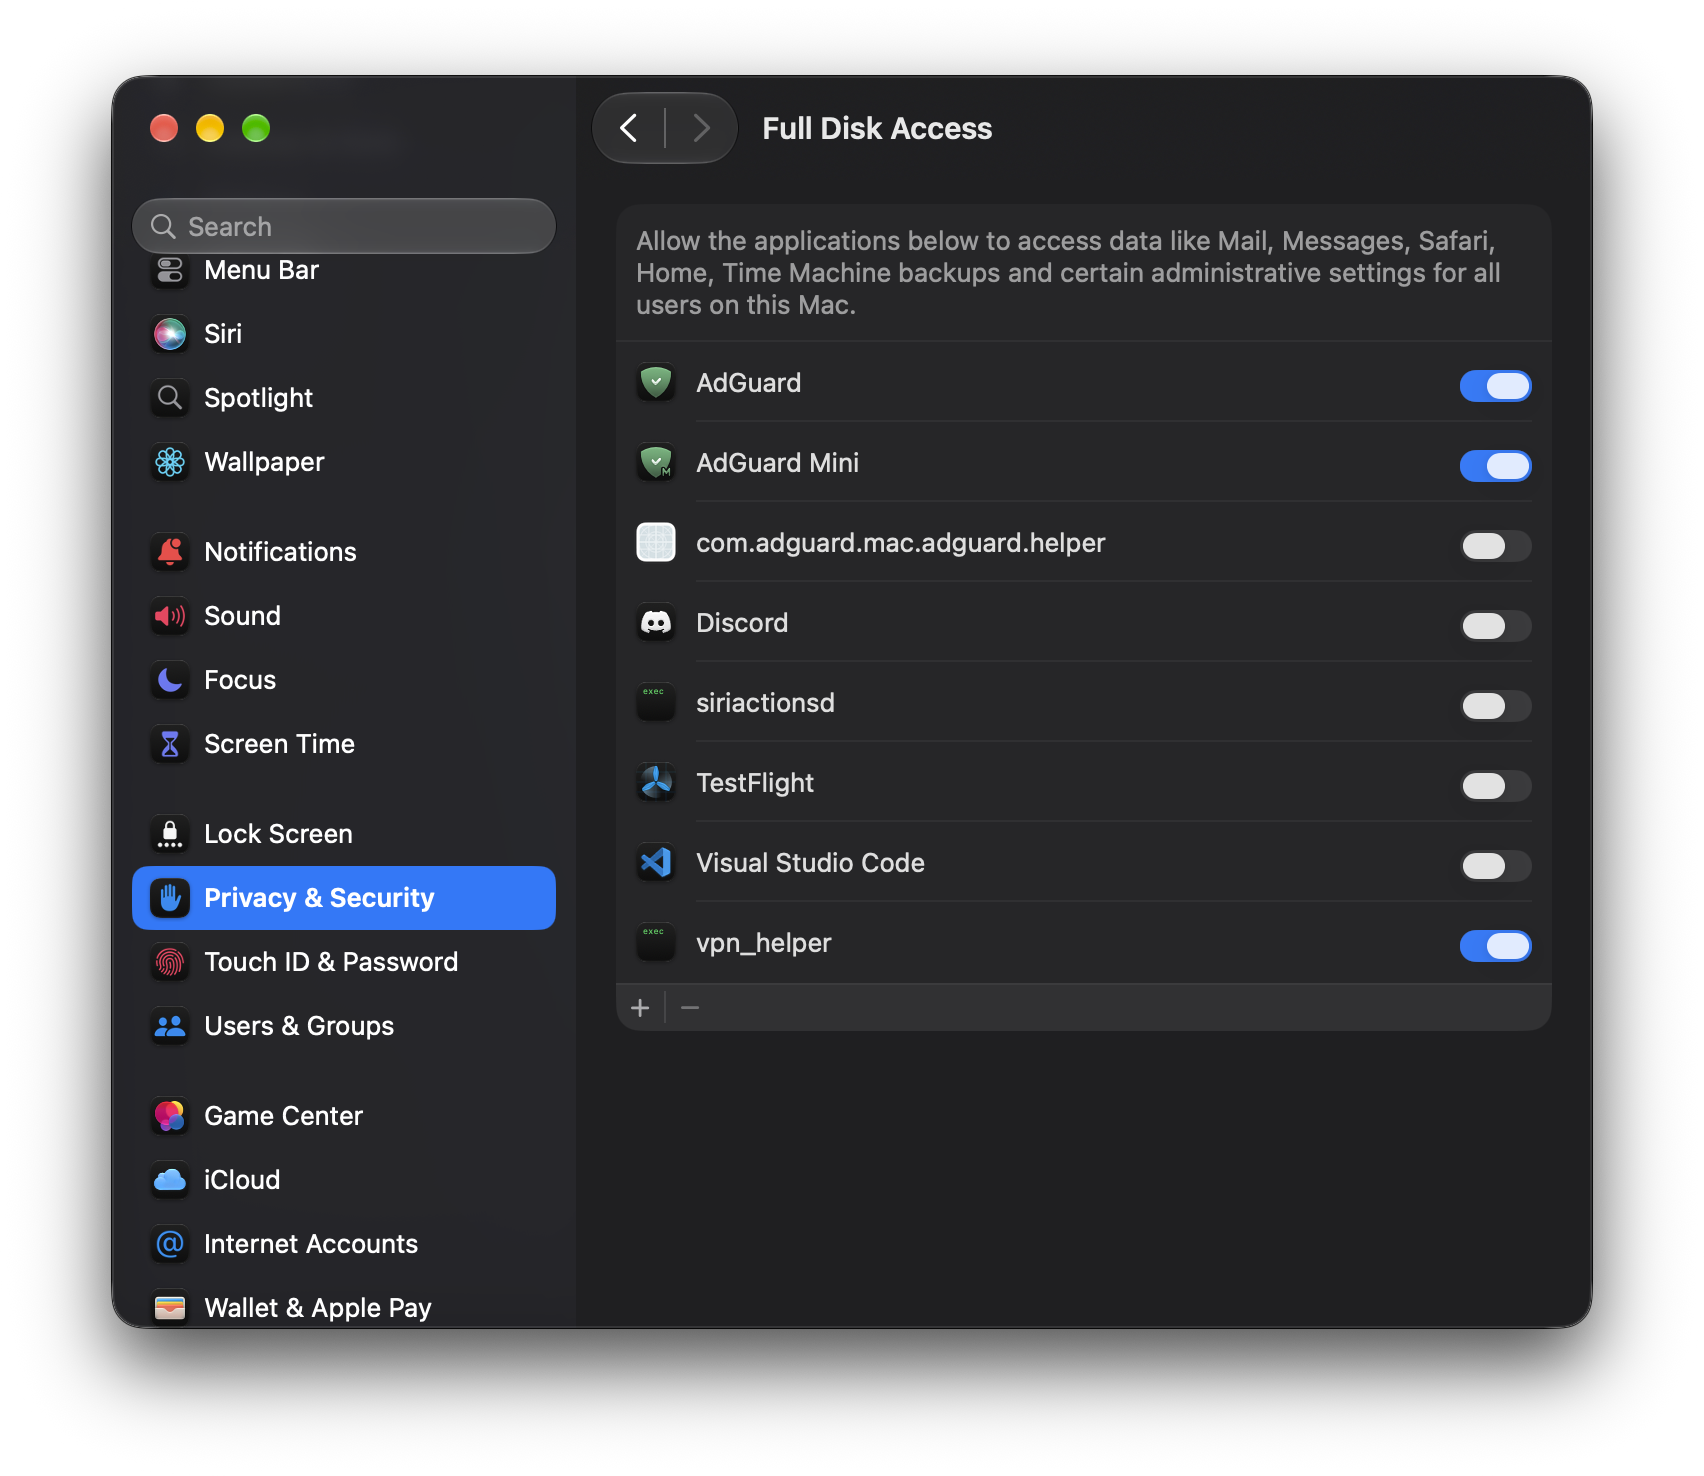The image size is (1704, 1476).
Task: Select the AdGuard Mini row name
Action: pos(777,463)
